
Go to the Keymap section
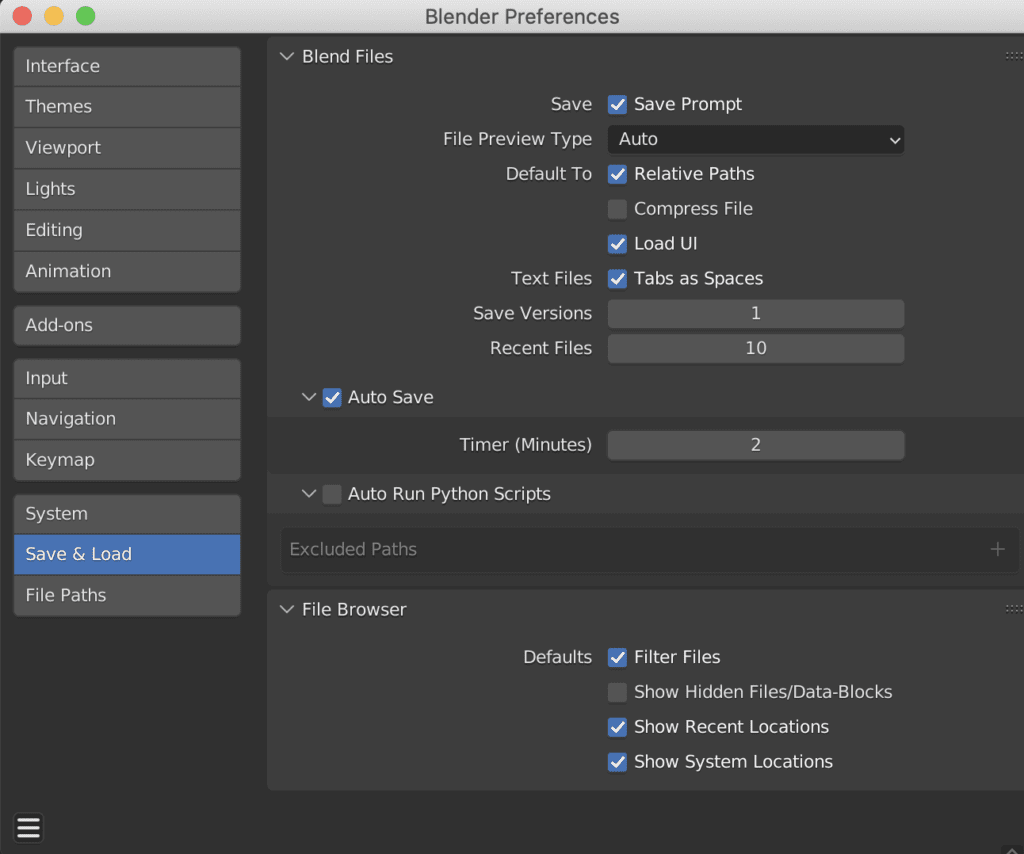(x=127, y=460)
